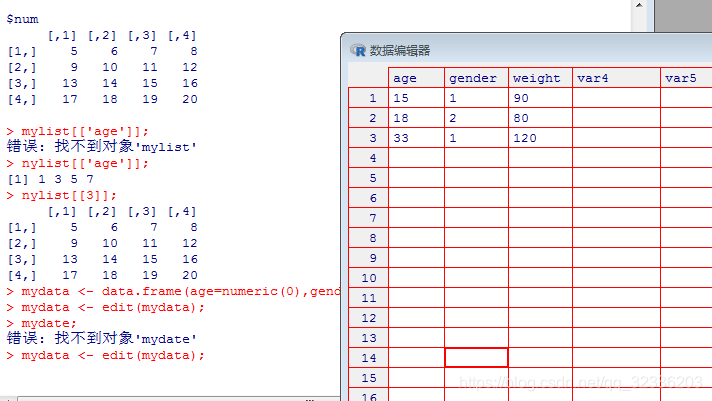
Task: Click weight cell with value 120
Action: (x=540, y=138)
